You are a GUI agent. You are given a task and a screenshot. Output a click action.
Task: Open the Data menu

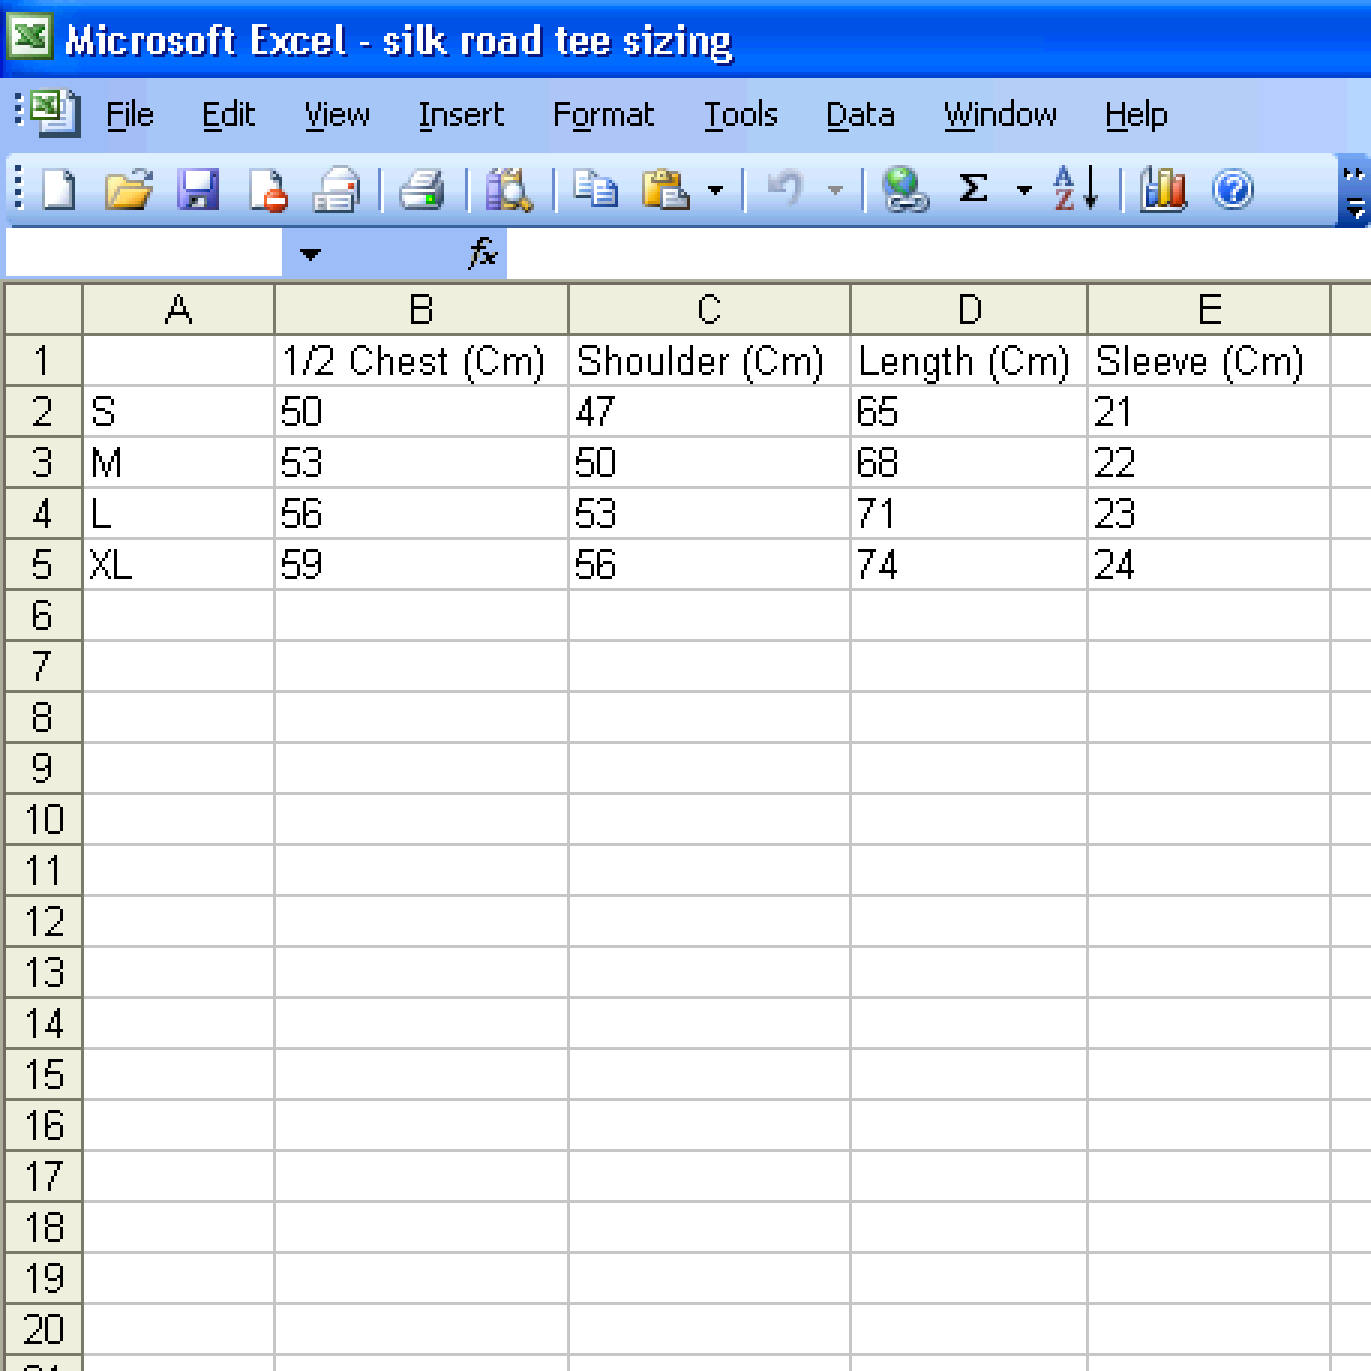860,115
